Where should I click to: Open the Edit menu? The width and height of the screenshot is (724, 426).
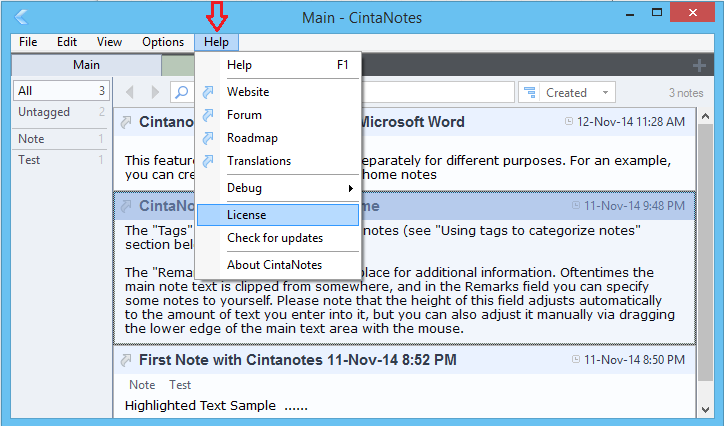pyautogui.click(x=67, y=42)
